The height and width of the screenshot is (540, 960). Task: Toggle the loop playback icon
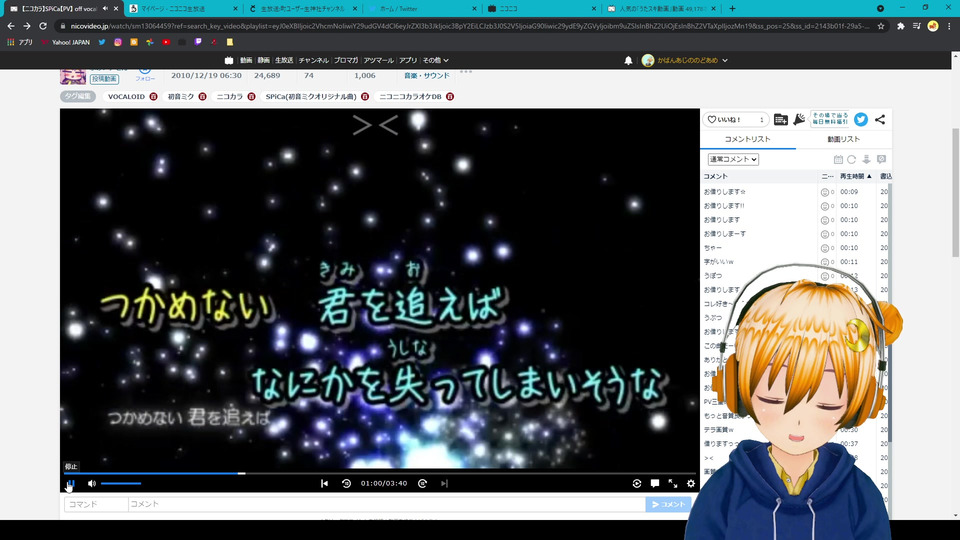pos(637,484)
